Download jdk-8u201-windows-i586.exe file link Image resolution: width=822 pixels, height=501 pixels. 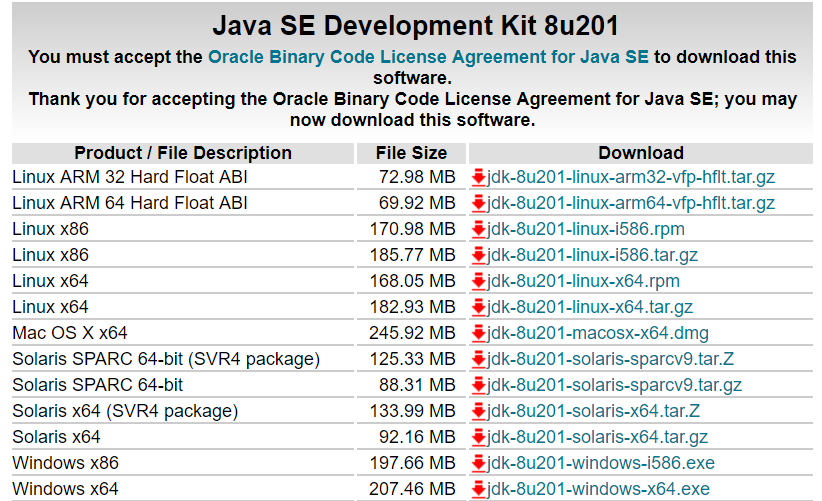[x=601, y=463]
